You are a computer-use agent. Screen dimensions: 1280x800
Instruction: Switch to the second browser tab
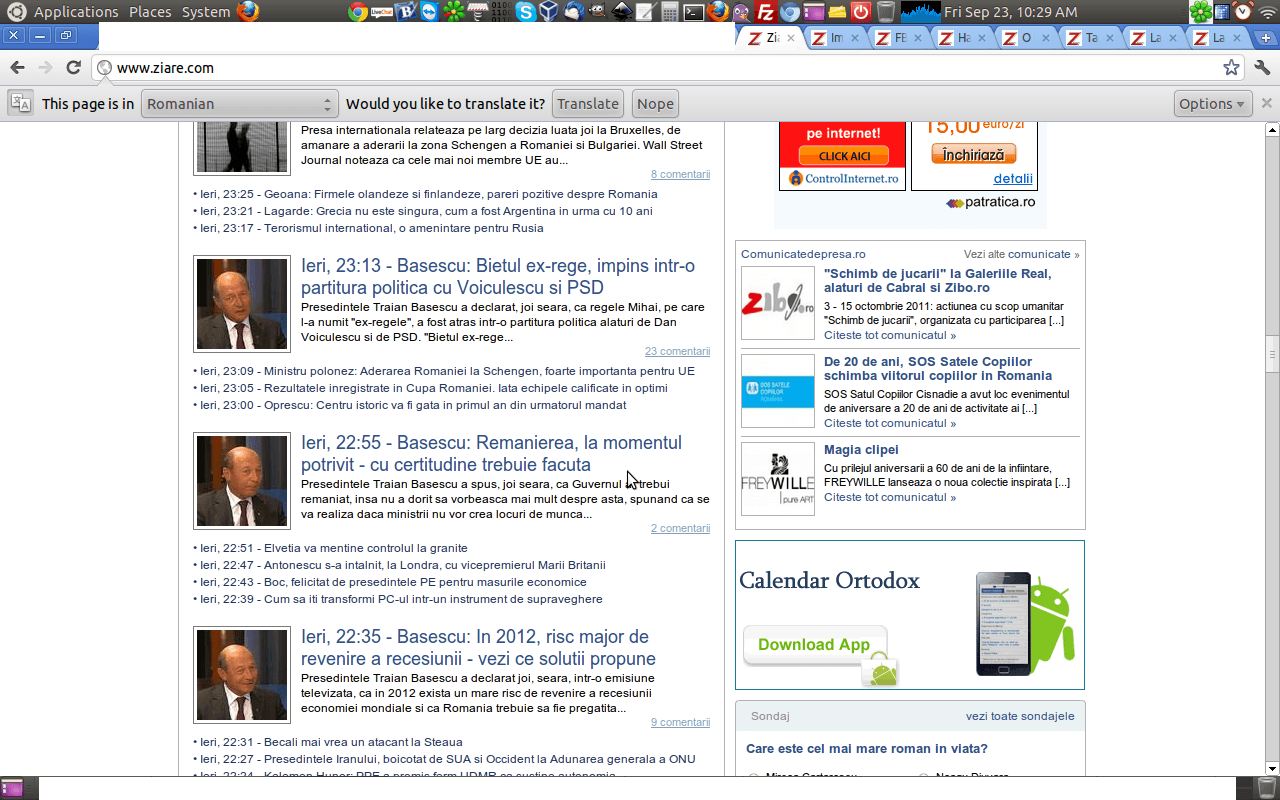[x=828, y=38]
